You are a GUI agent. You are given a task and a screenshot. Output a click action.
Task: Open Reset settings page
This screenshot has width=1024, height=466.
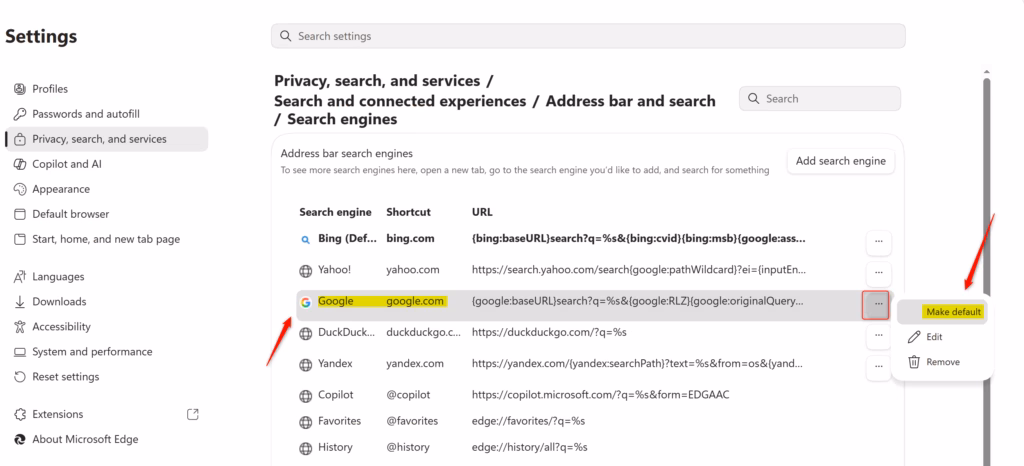pos(65,377)
